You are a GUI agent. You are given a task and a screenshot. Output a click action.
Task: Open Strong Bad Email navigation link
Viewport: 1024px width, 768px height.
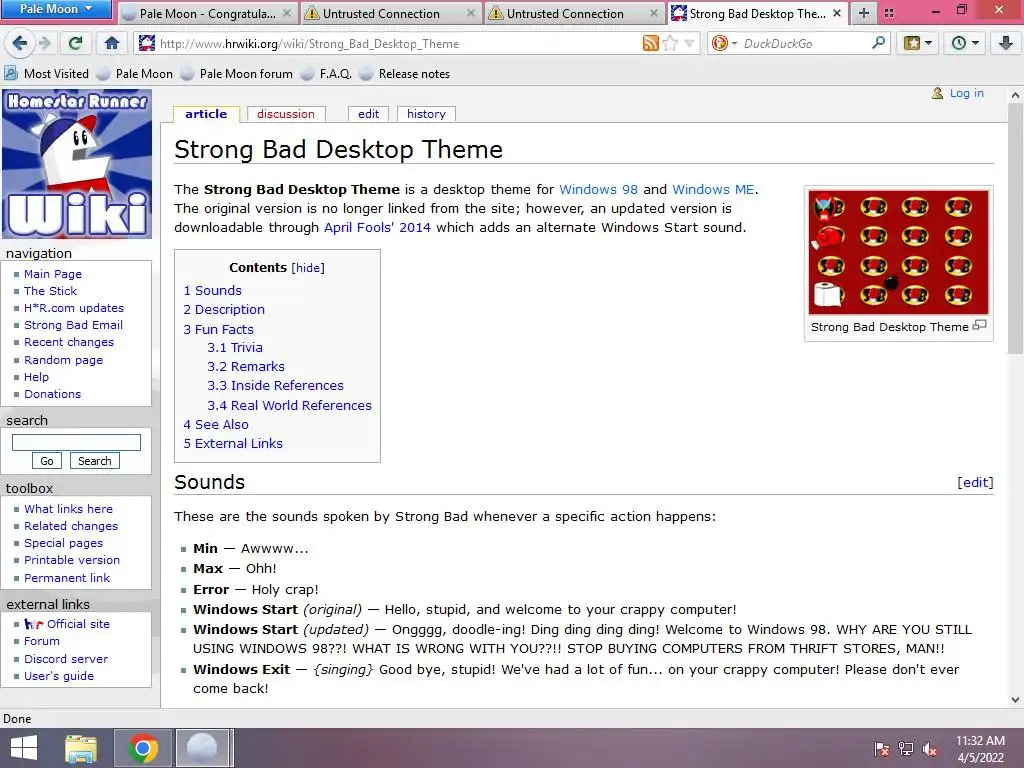coord(73,325)
